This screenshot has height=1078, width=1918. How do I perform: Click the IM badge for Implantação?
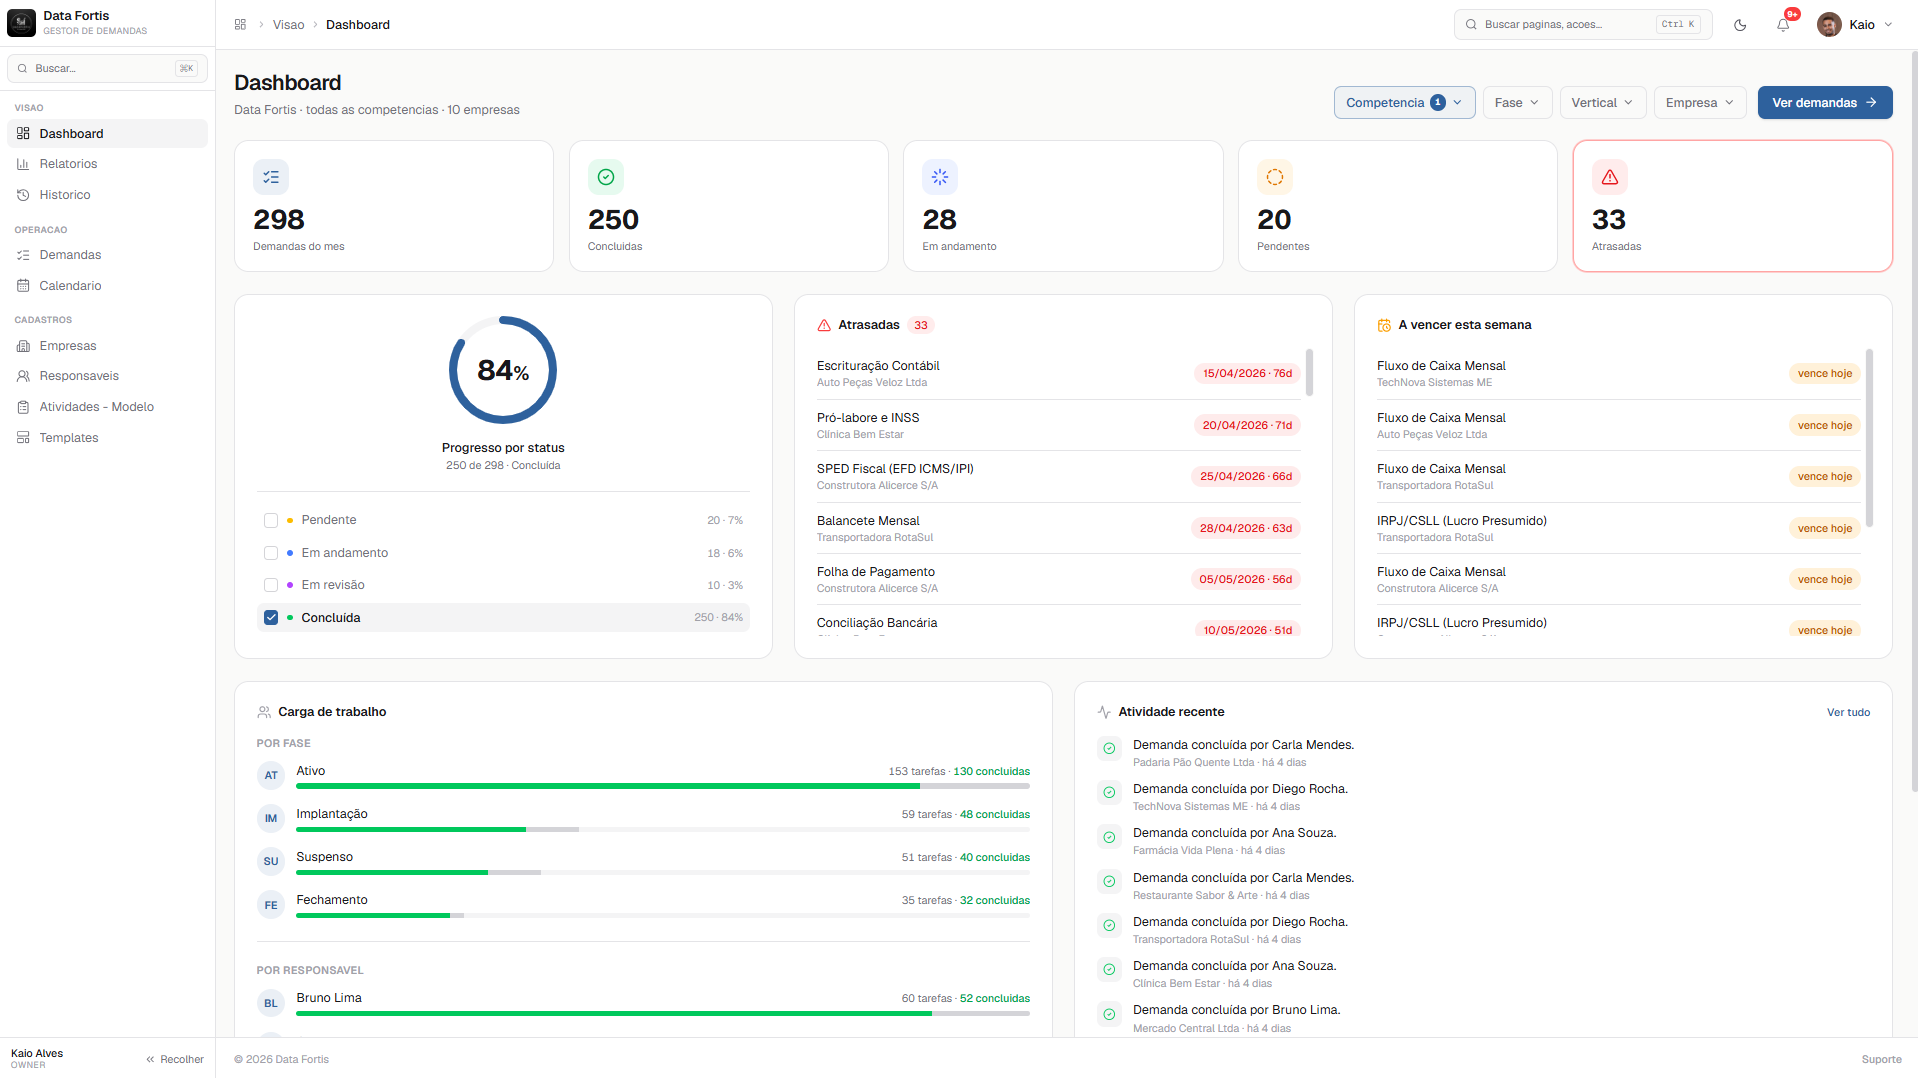pos(271,818)
